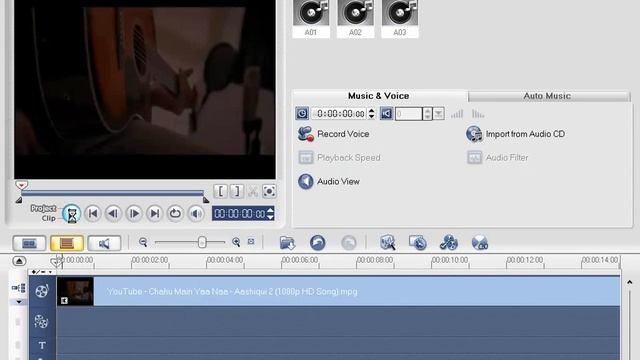
Task: Open the system volume speaker button
Action: coord(196,213)
